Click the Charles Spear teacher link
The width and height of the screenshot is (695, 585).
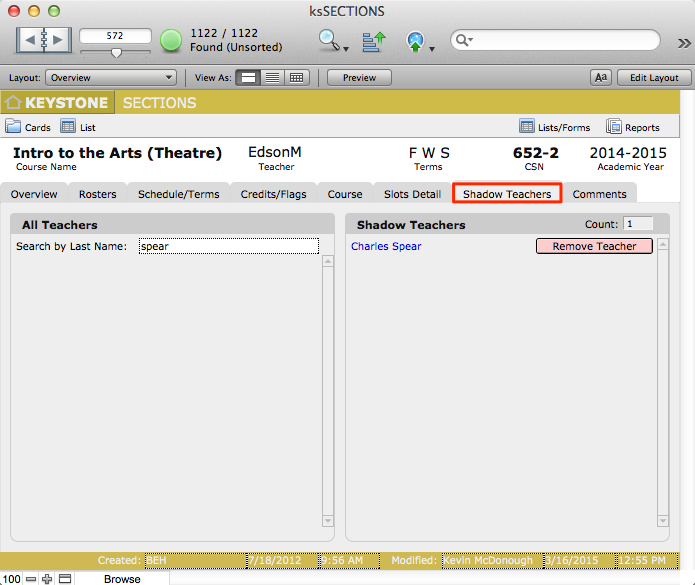coord(386,246)
